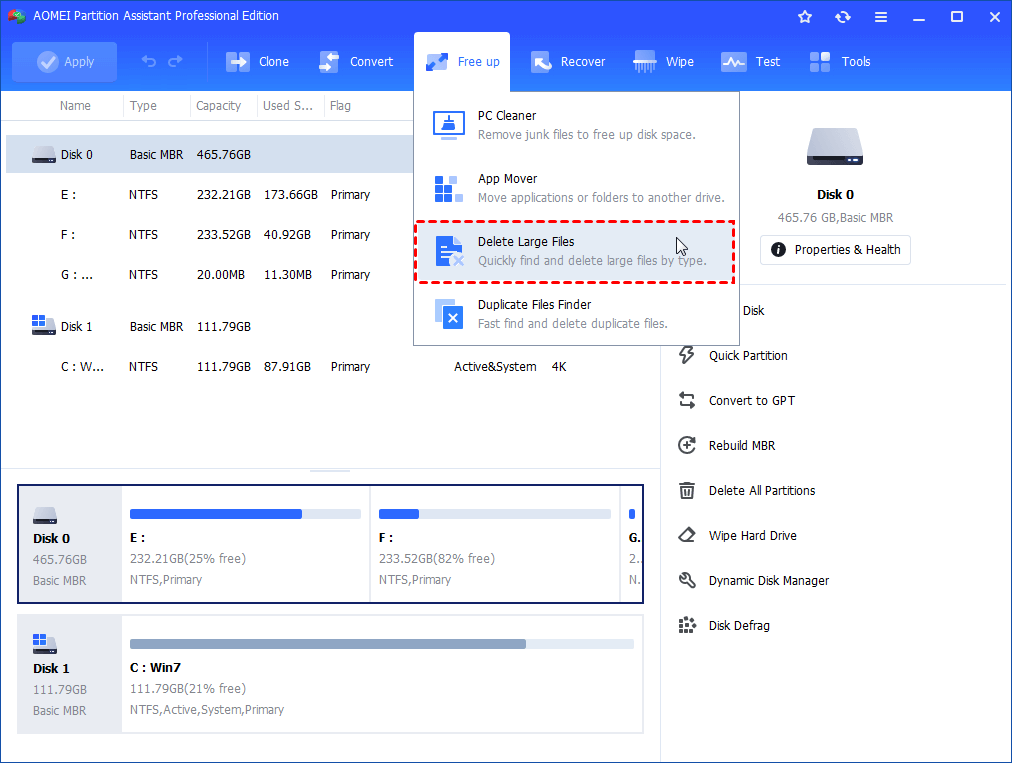This screenshot has height=763, width=1012.
Task: Click the Name column header
Action: coord(75,106)
